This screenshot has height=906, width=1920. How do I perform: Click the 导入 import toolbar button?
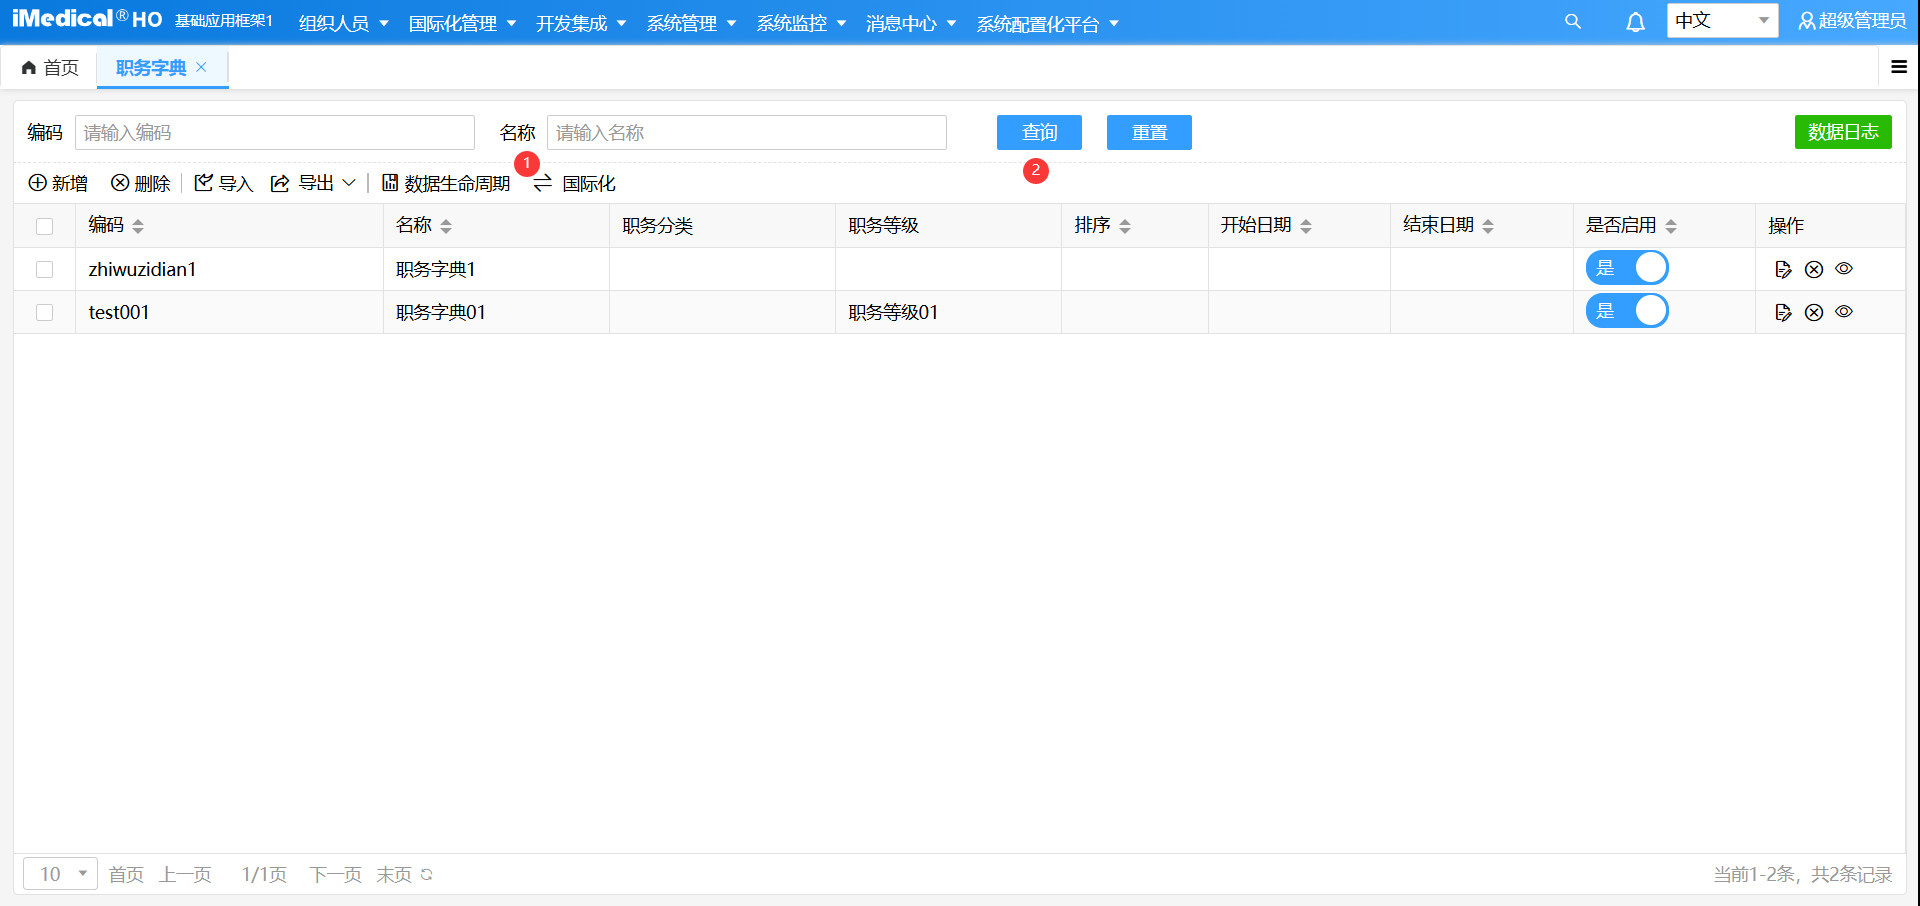pyautogui.click(x=224, y=183)
